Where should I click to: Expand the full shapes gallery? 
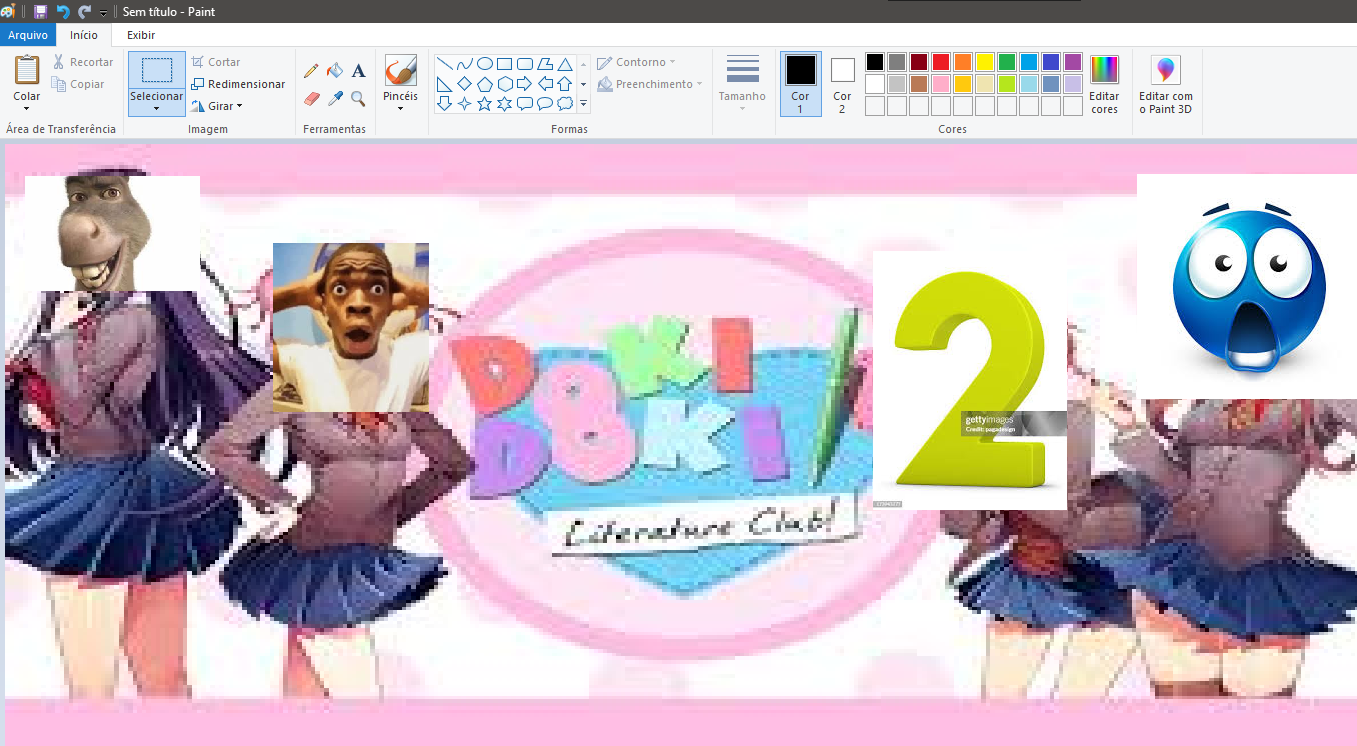click(583, 103)
